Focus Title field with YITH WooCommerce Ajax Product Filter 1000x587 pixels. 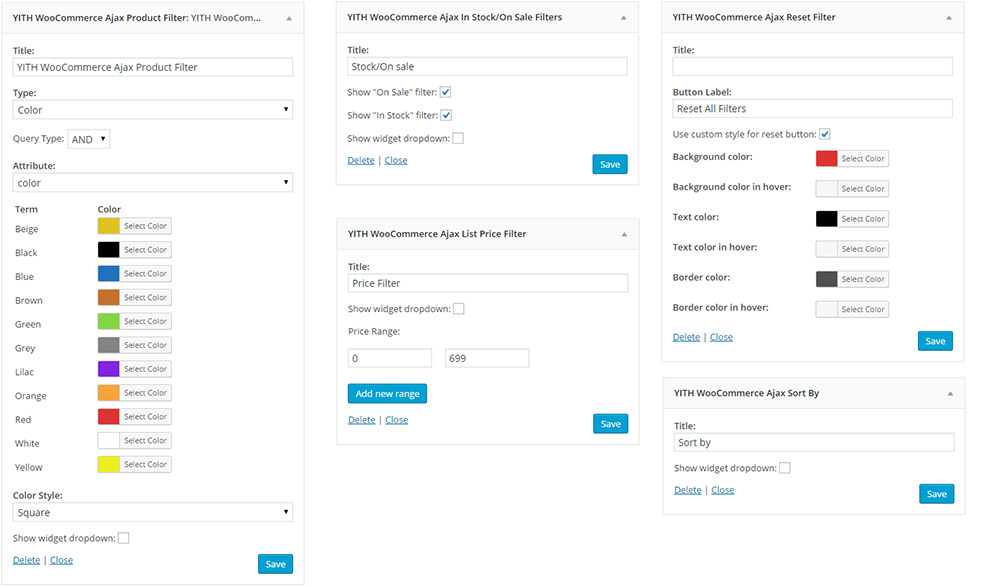(152, 67)
